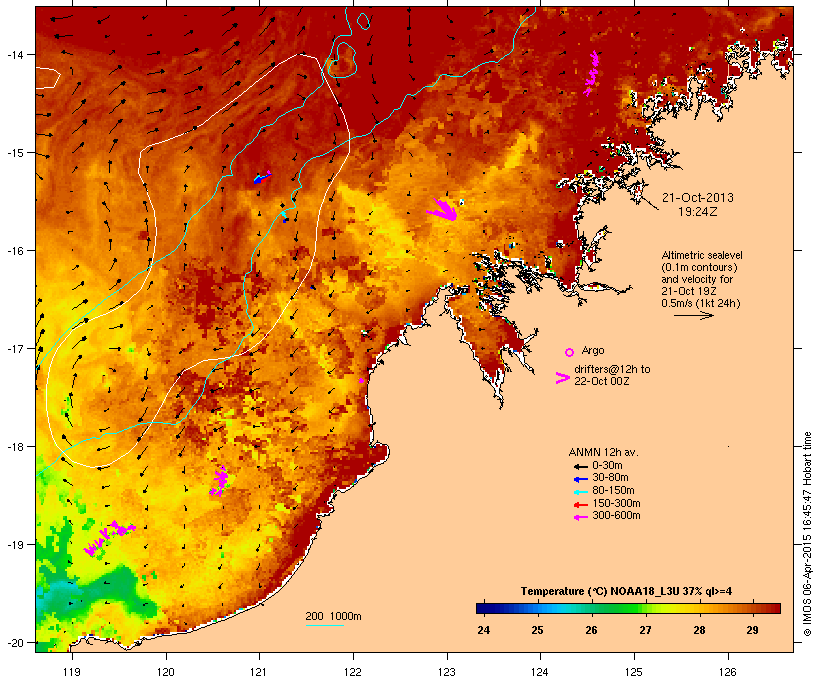Screen dimensions: 820x680
Task: Click the '300-600m' depth label
Action: pyautogui.click(x=616, y=516)
